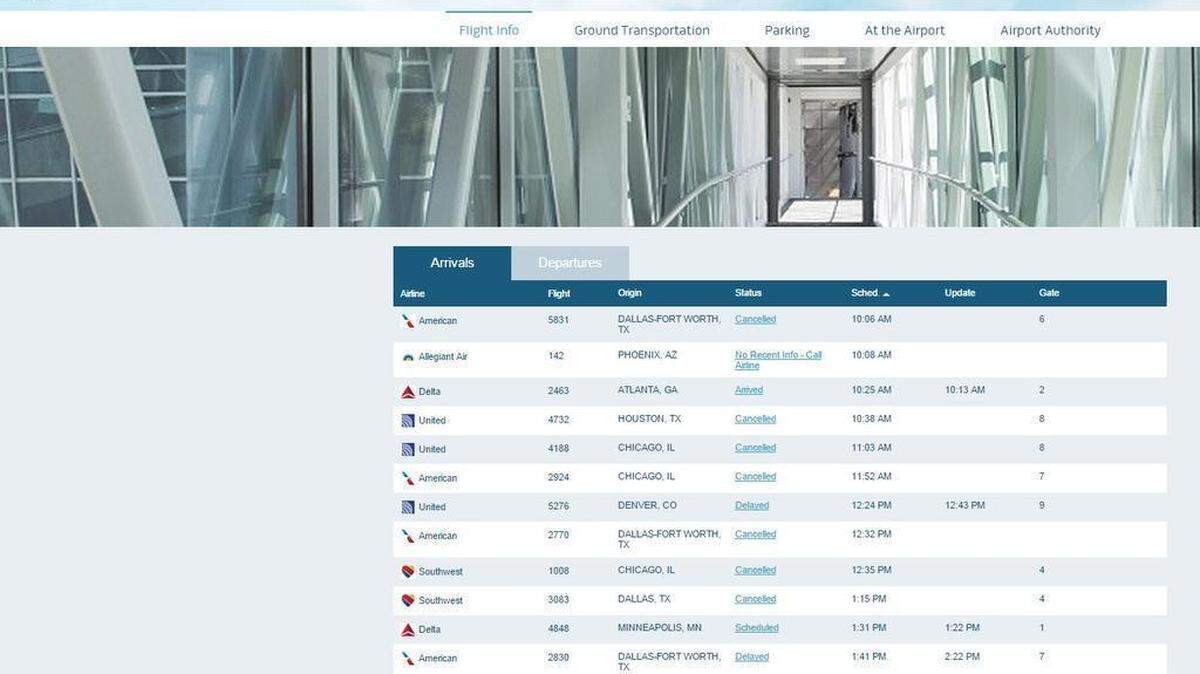Sort table by Flight column header
The image size is (1200, 674).
click(559, 294)
